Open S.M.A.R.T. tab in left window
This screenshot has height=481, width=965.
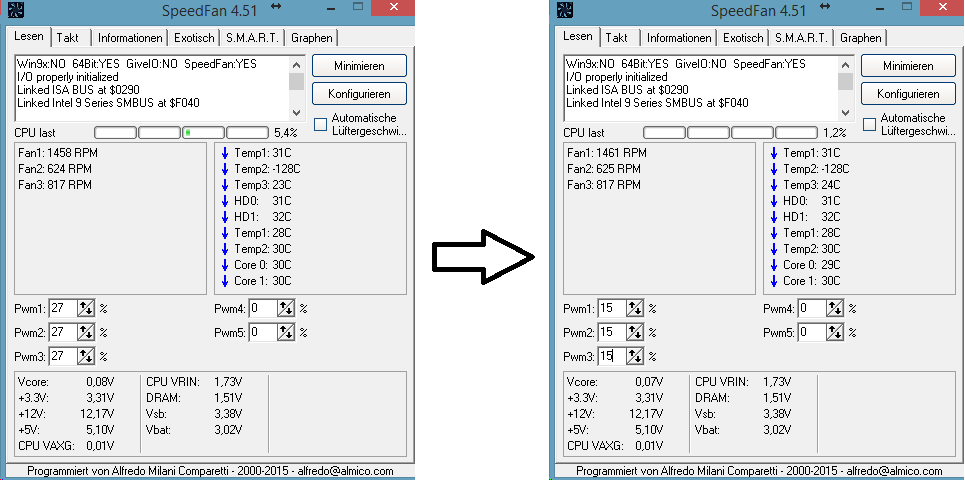point(253,38)
